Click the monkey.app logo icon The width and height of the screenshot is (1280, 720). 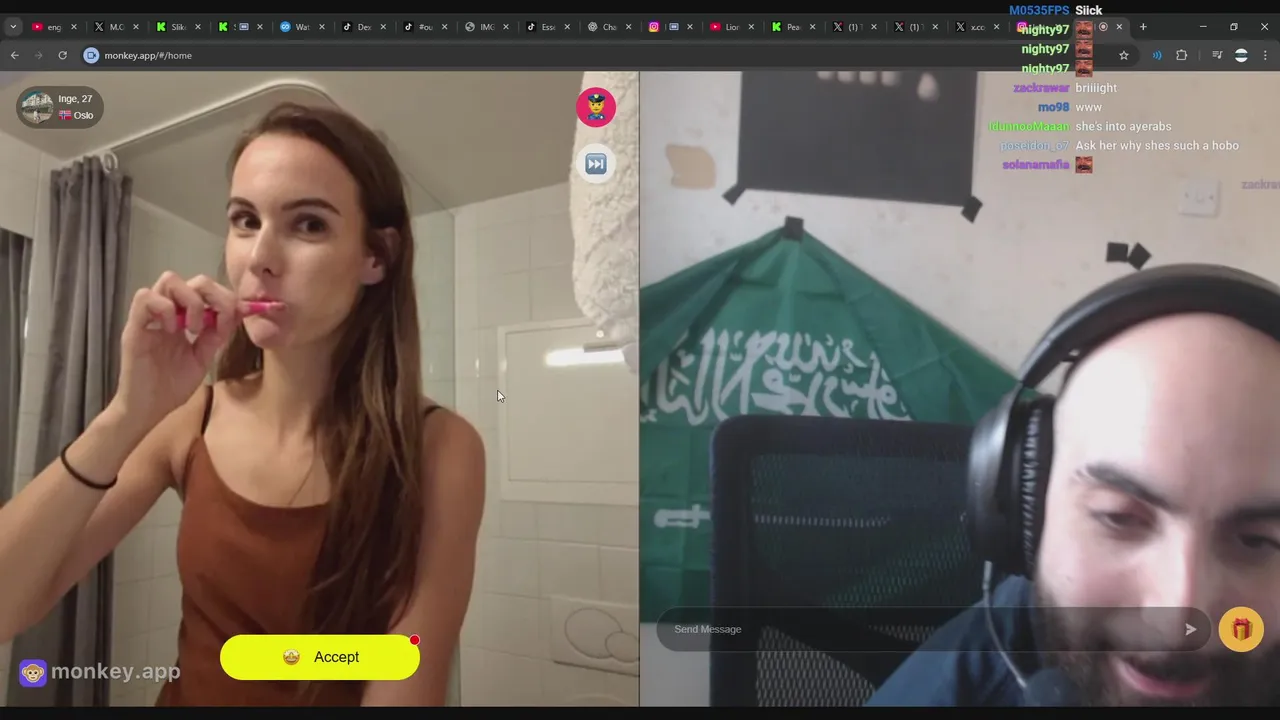click(33, 672)
